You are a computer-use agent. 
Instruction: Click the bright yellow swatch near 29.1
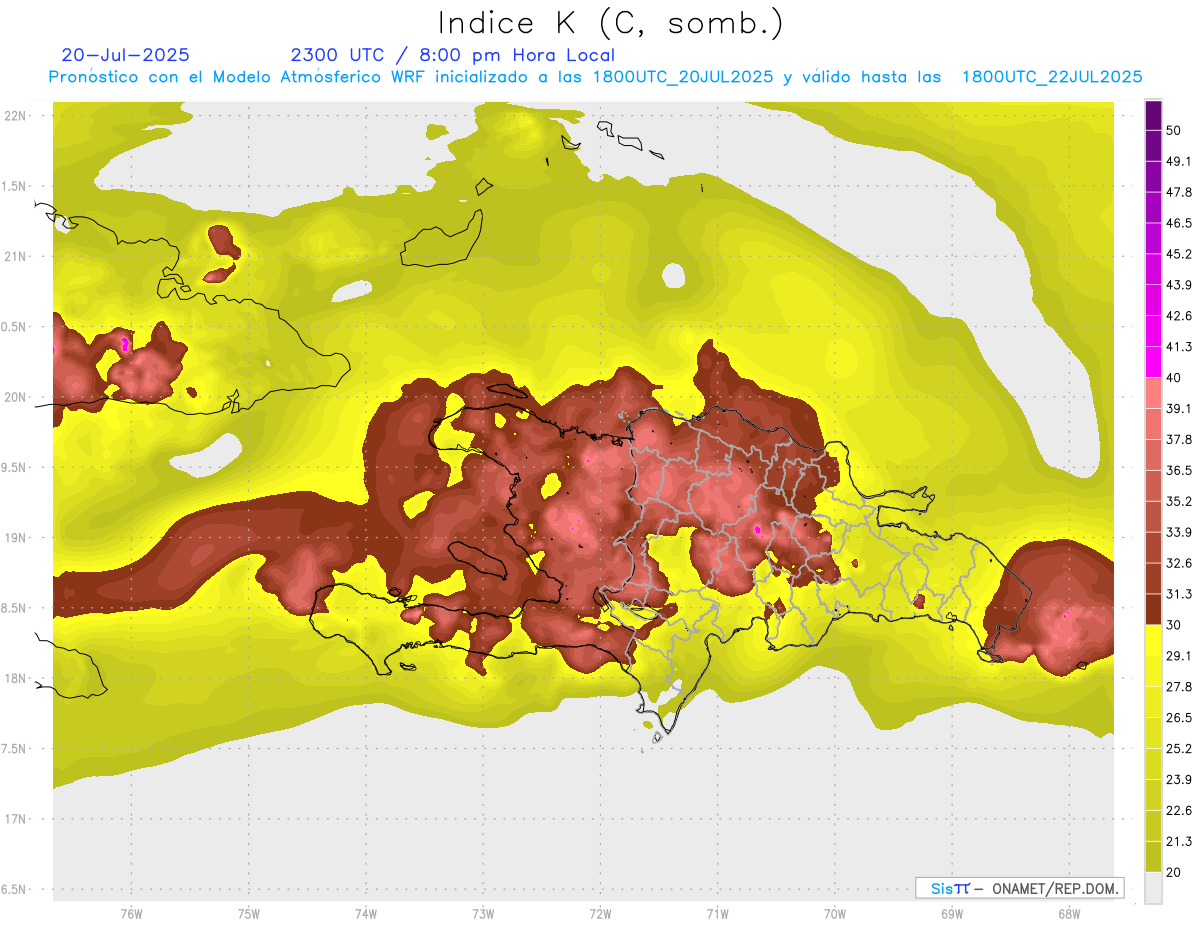click(1153, 640)
